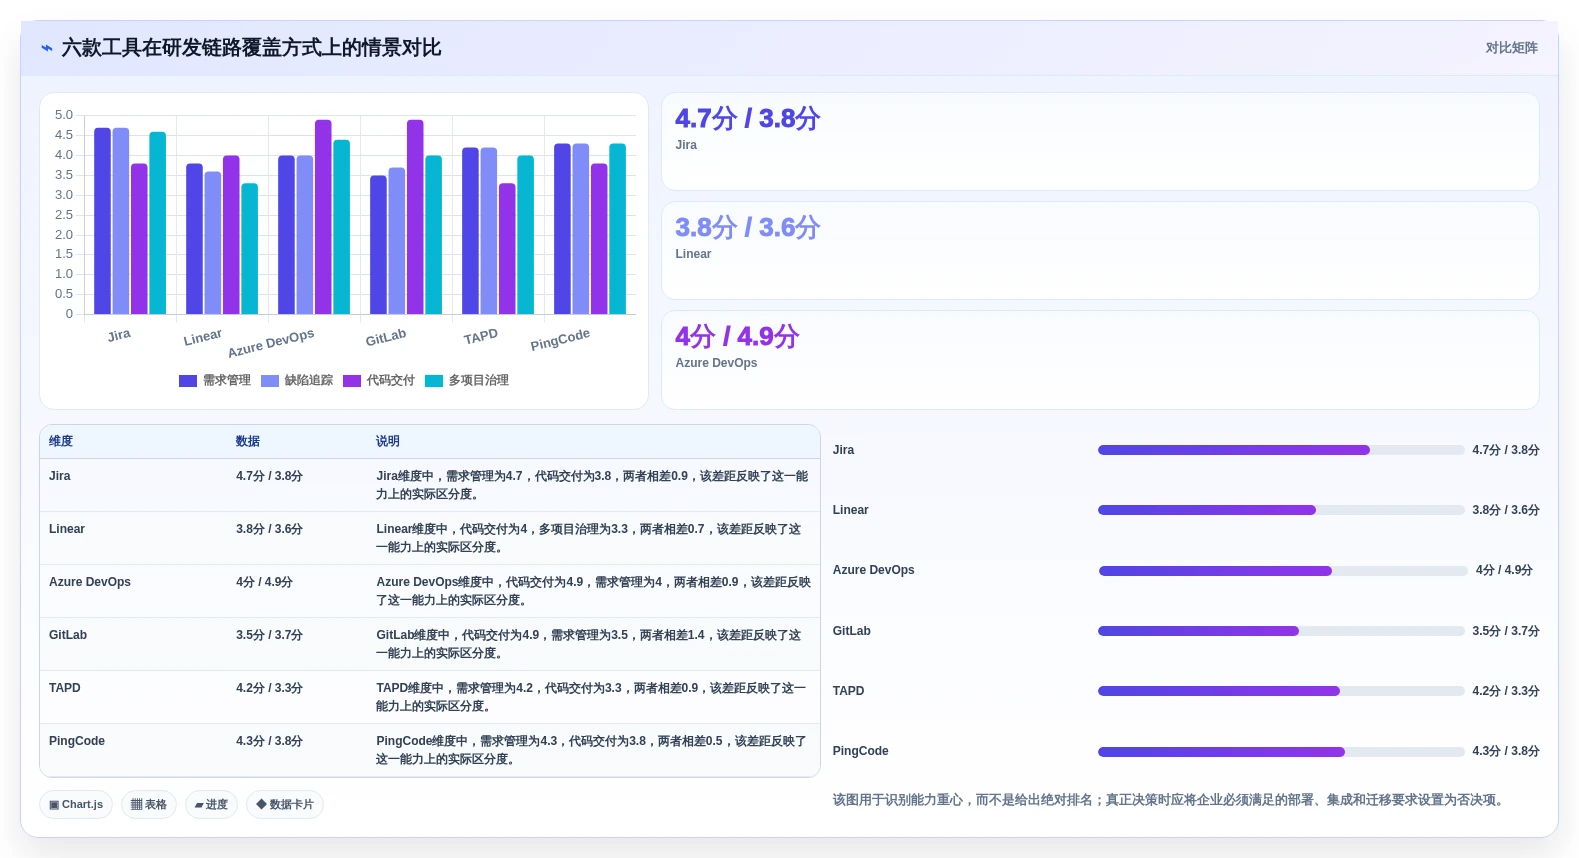Click the TAPD progress bar

1281,691
